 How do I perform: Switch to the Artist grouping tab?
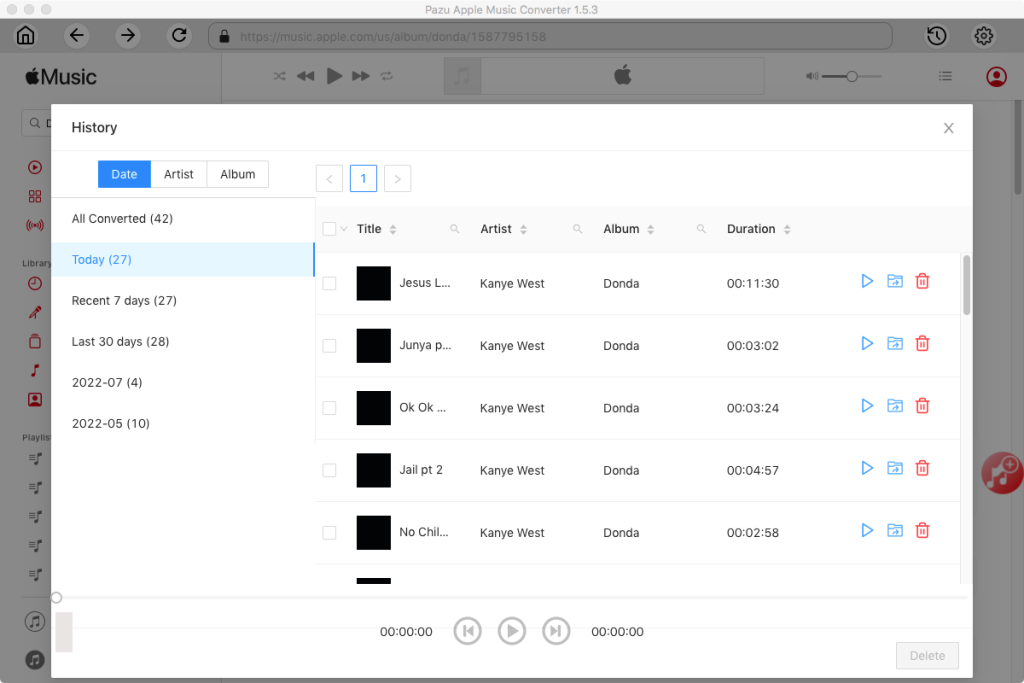click(x=179, y=174)
